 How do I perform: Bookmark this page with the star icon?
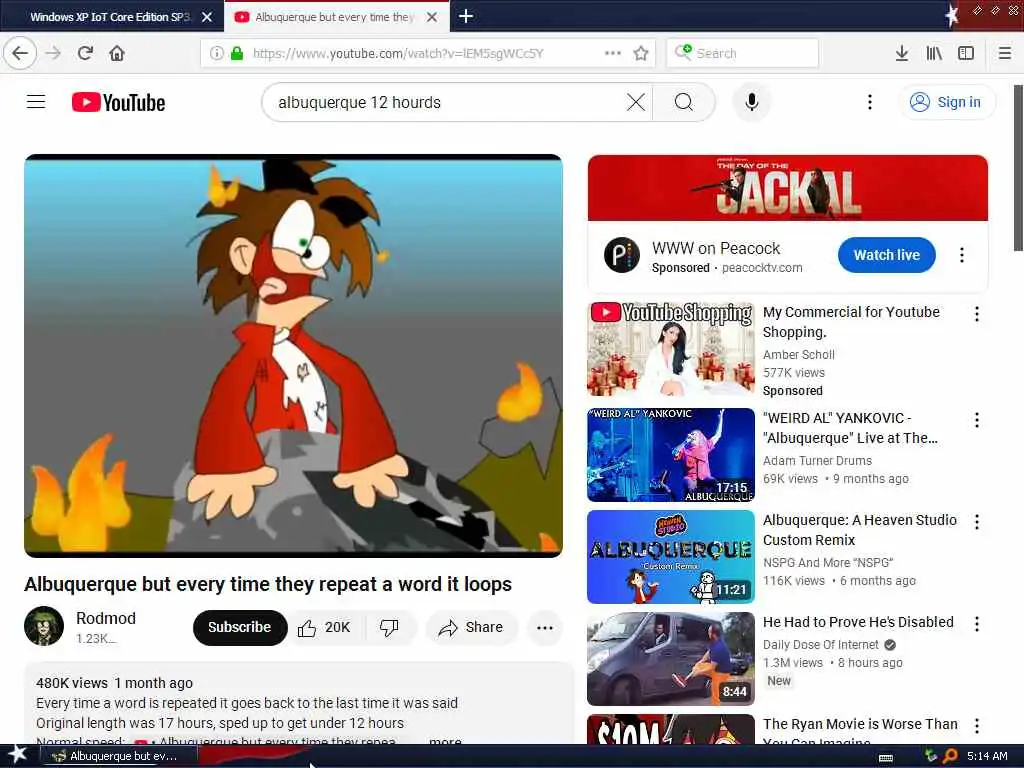641,53
